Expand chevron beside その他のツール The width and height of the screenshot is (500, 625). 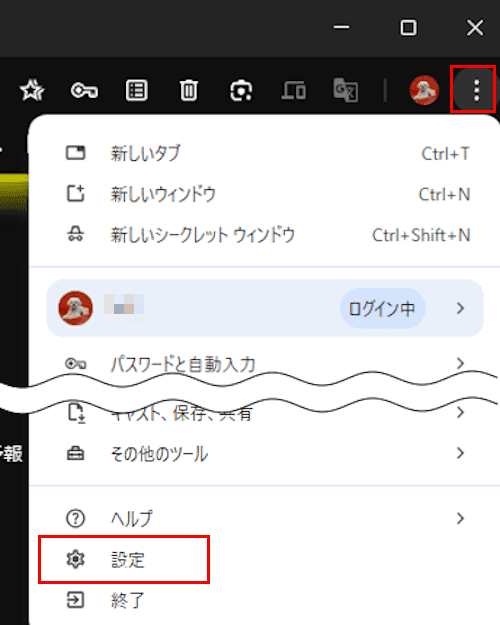coord(461,453)
